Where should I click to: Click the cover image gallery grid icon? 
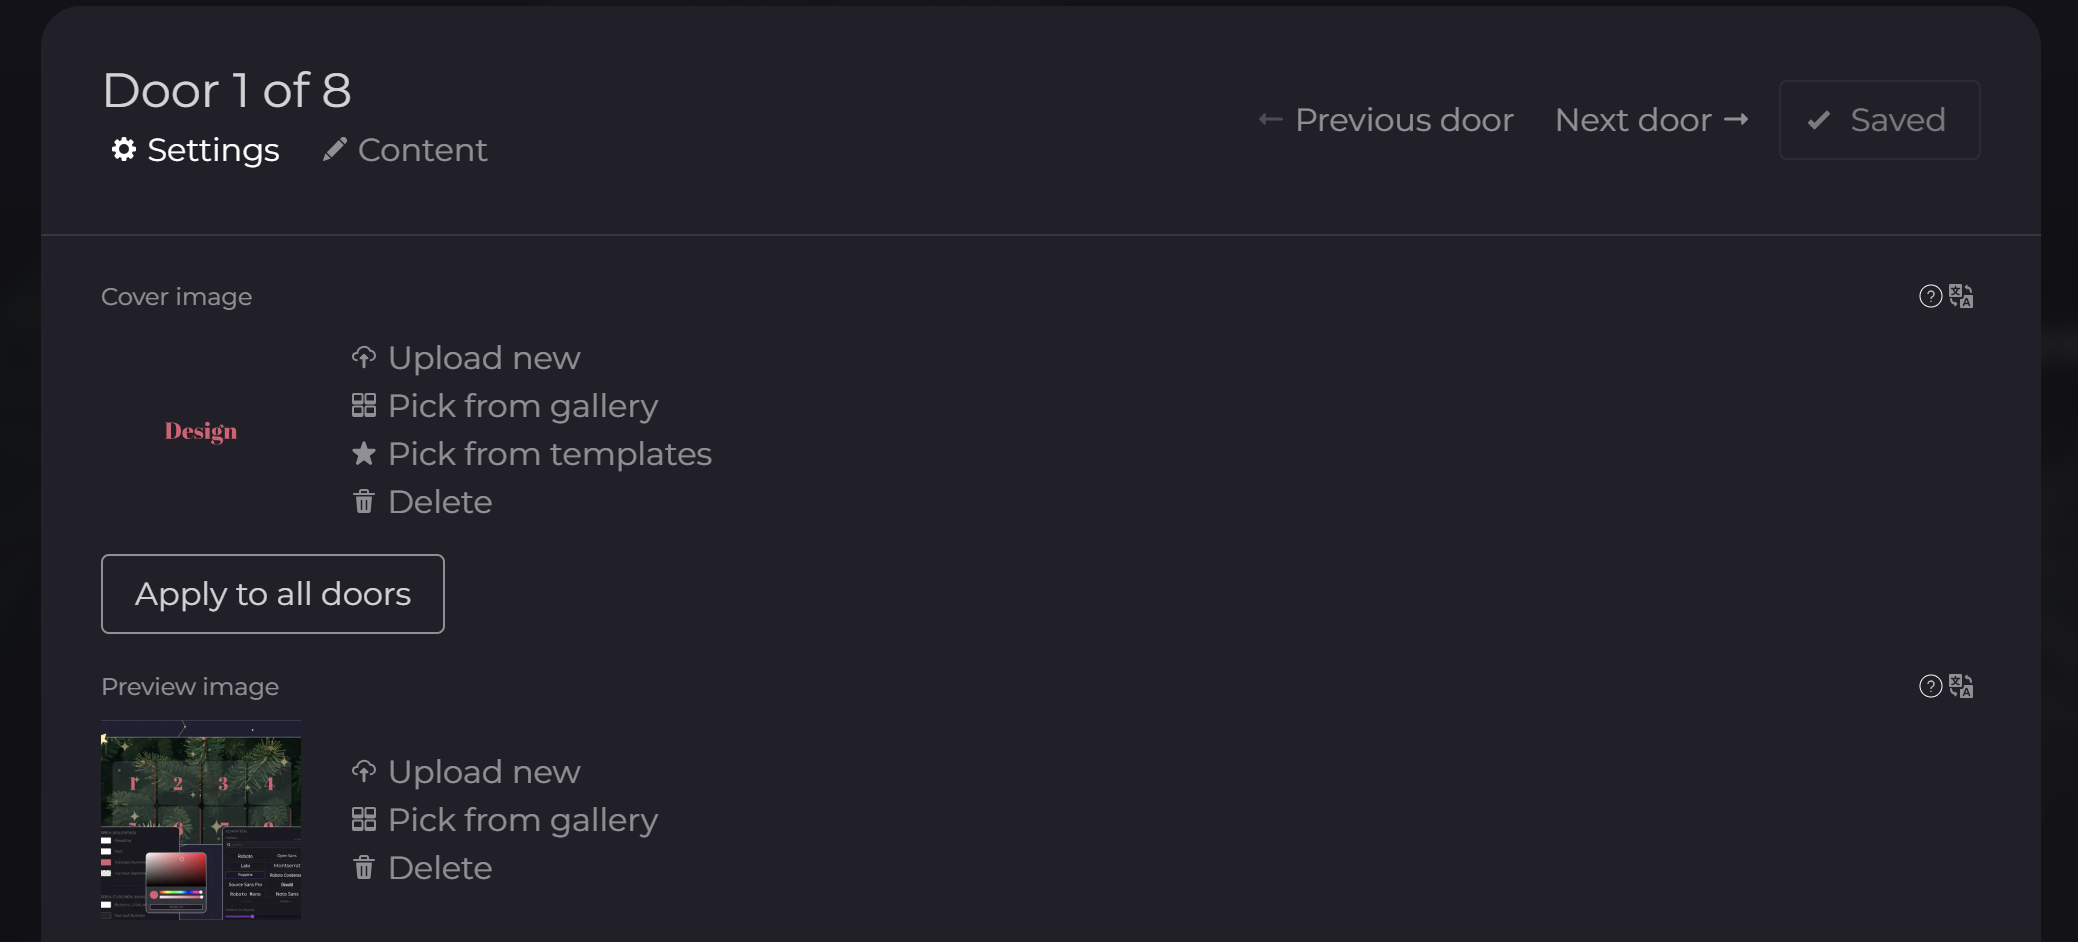pos(364,405)
